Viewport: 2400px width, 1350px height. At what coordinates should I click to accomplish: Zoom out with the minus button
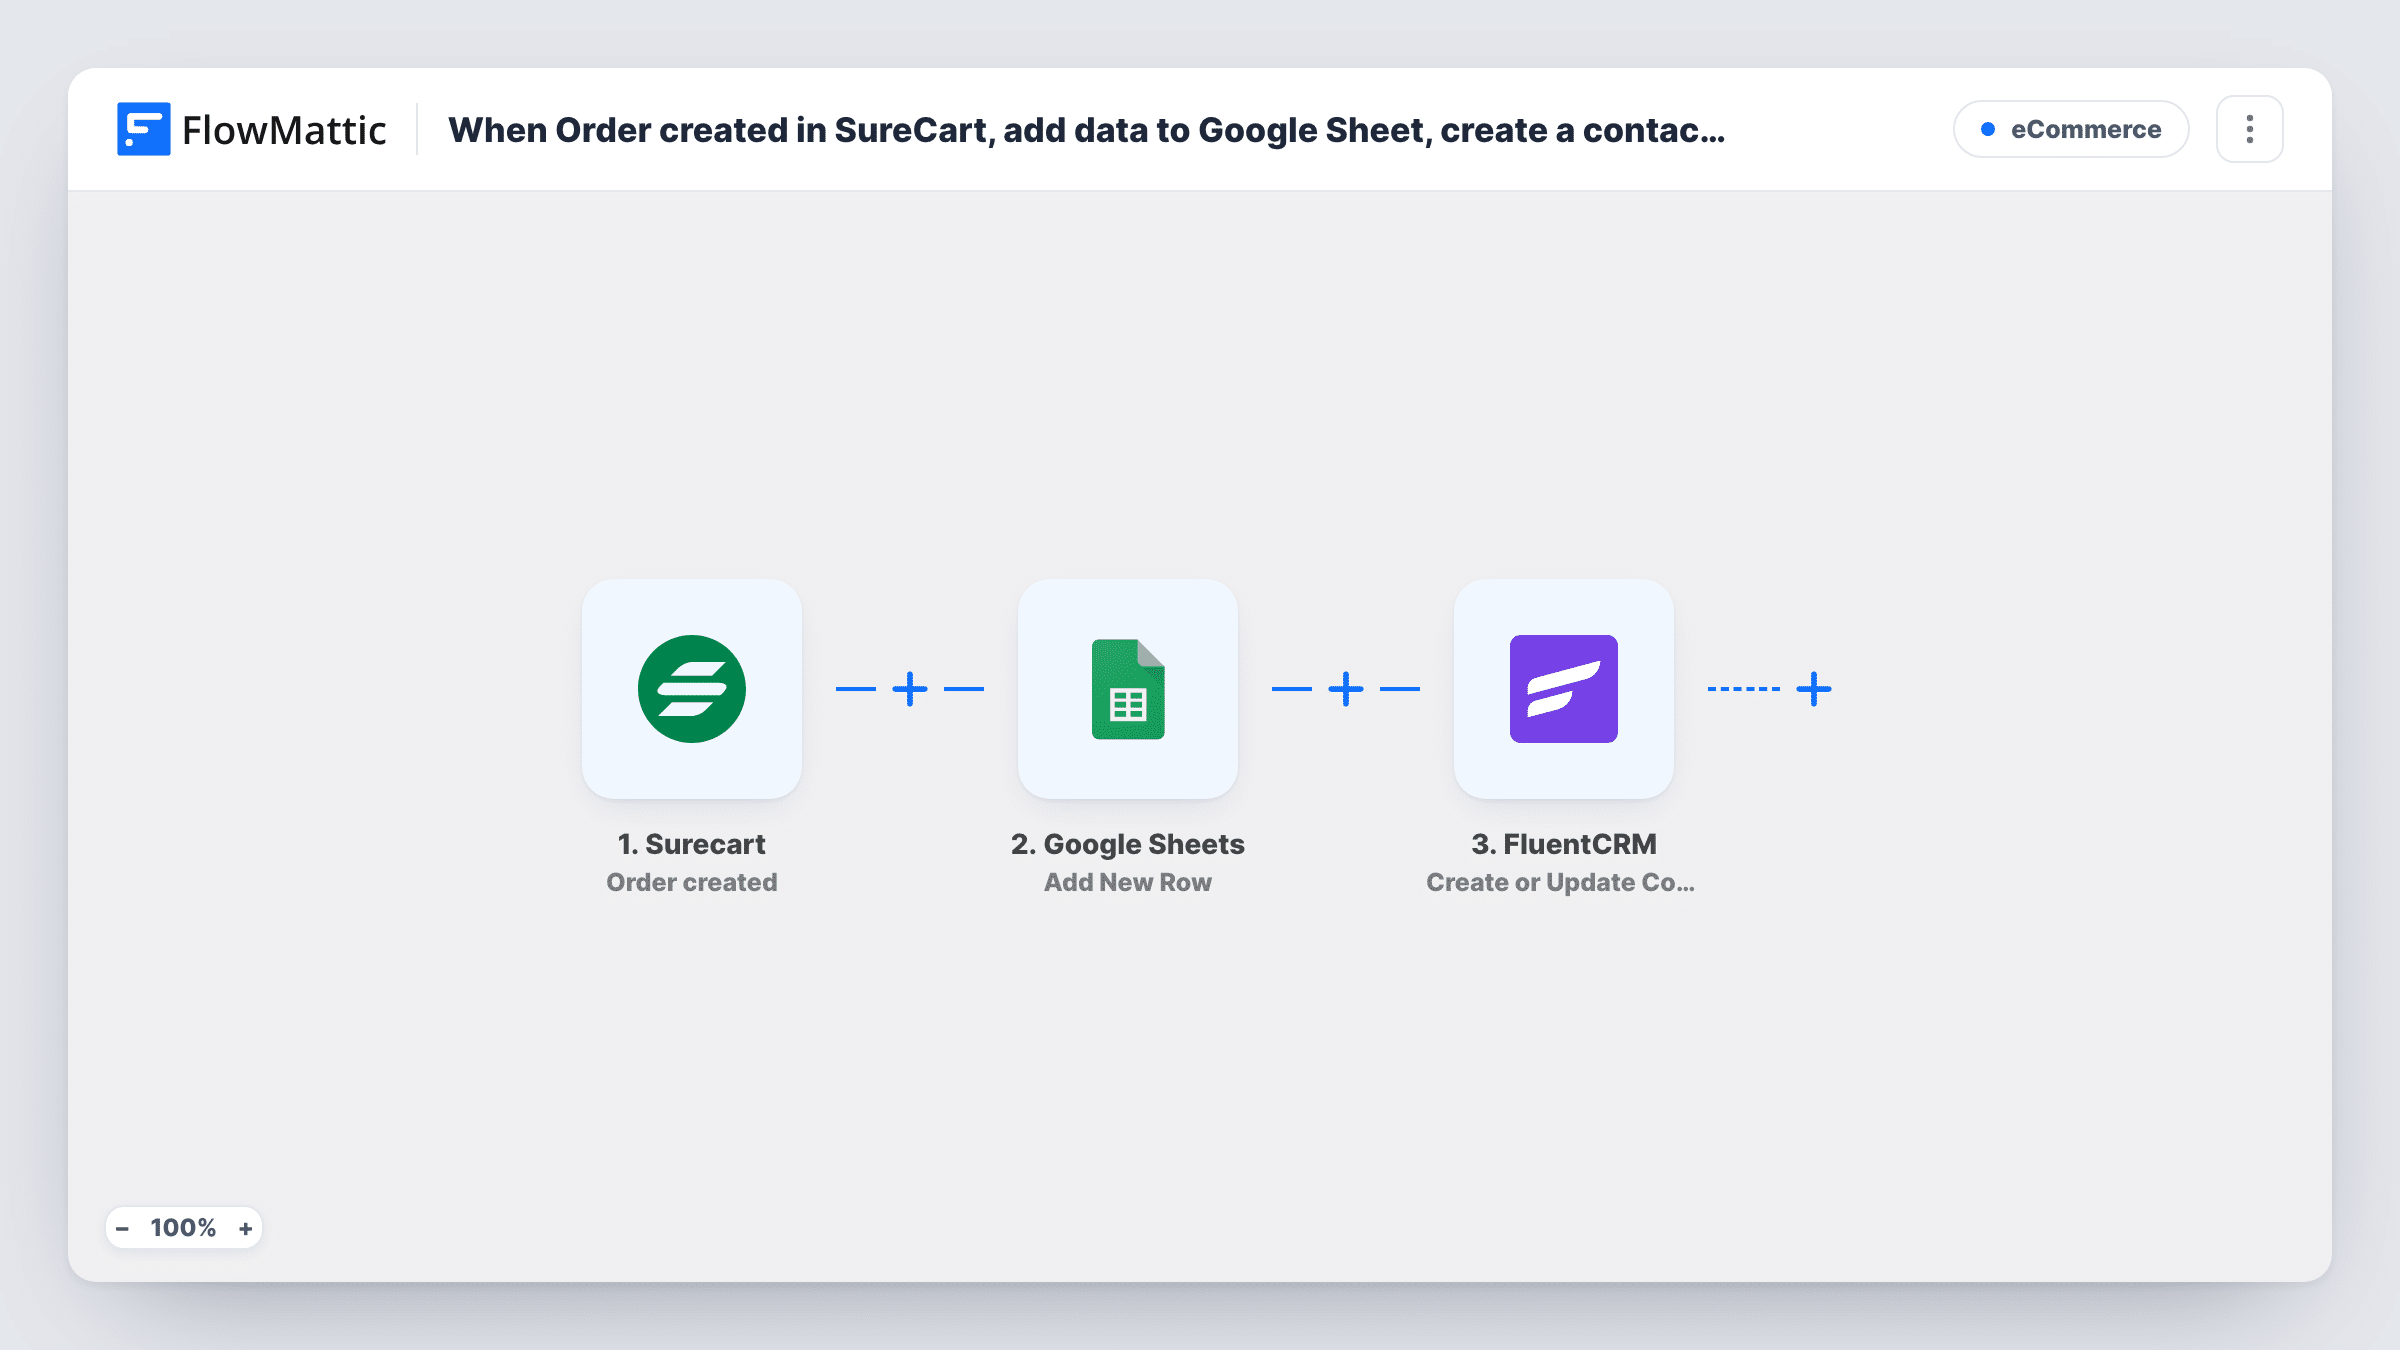(x=122, y=1228)
